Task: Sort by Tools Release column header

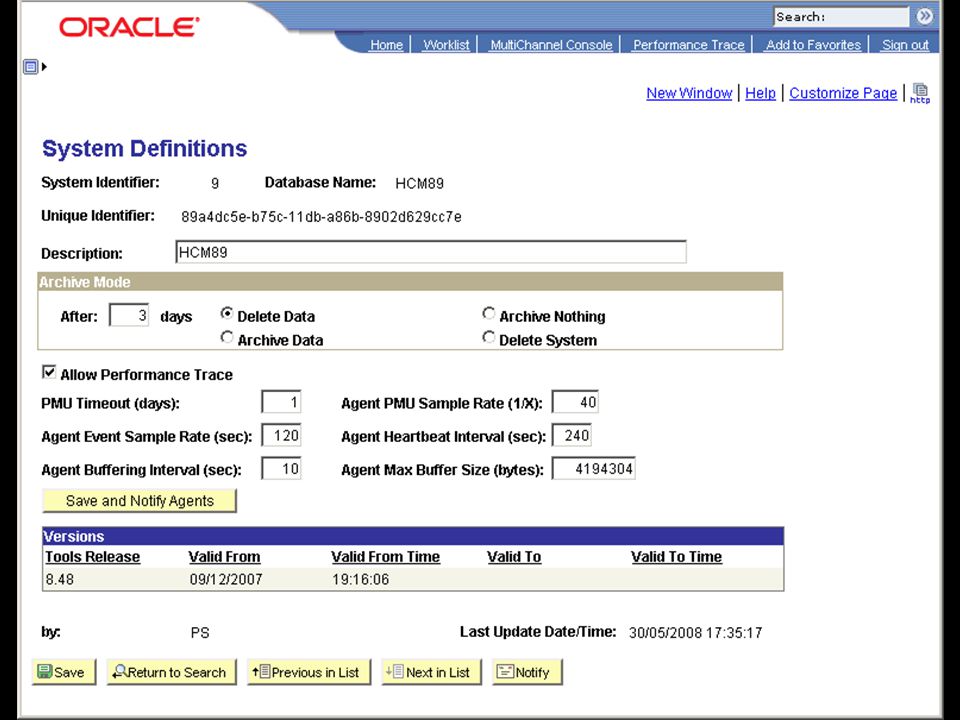Action: [92, 557]
